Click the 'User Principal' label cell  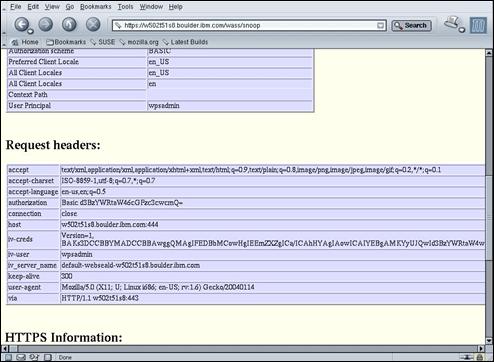(77, 106)
